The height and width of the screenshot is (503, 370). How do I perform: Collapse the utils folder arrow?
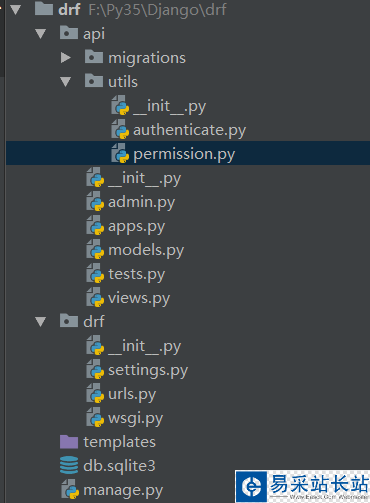pyautogui.click(x=65, y=82)
